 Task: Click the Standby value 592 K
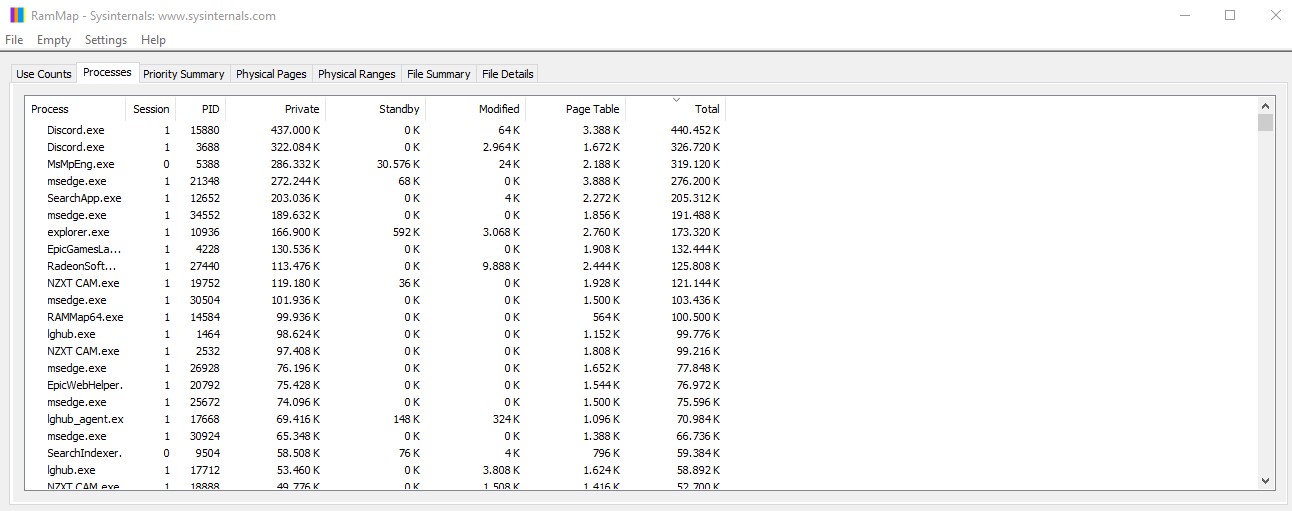[406, 232]
